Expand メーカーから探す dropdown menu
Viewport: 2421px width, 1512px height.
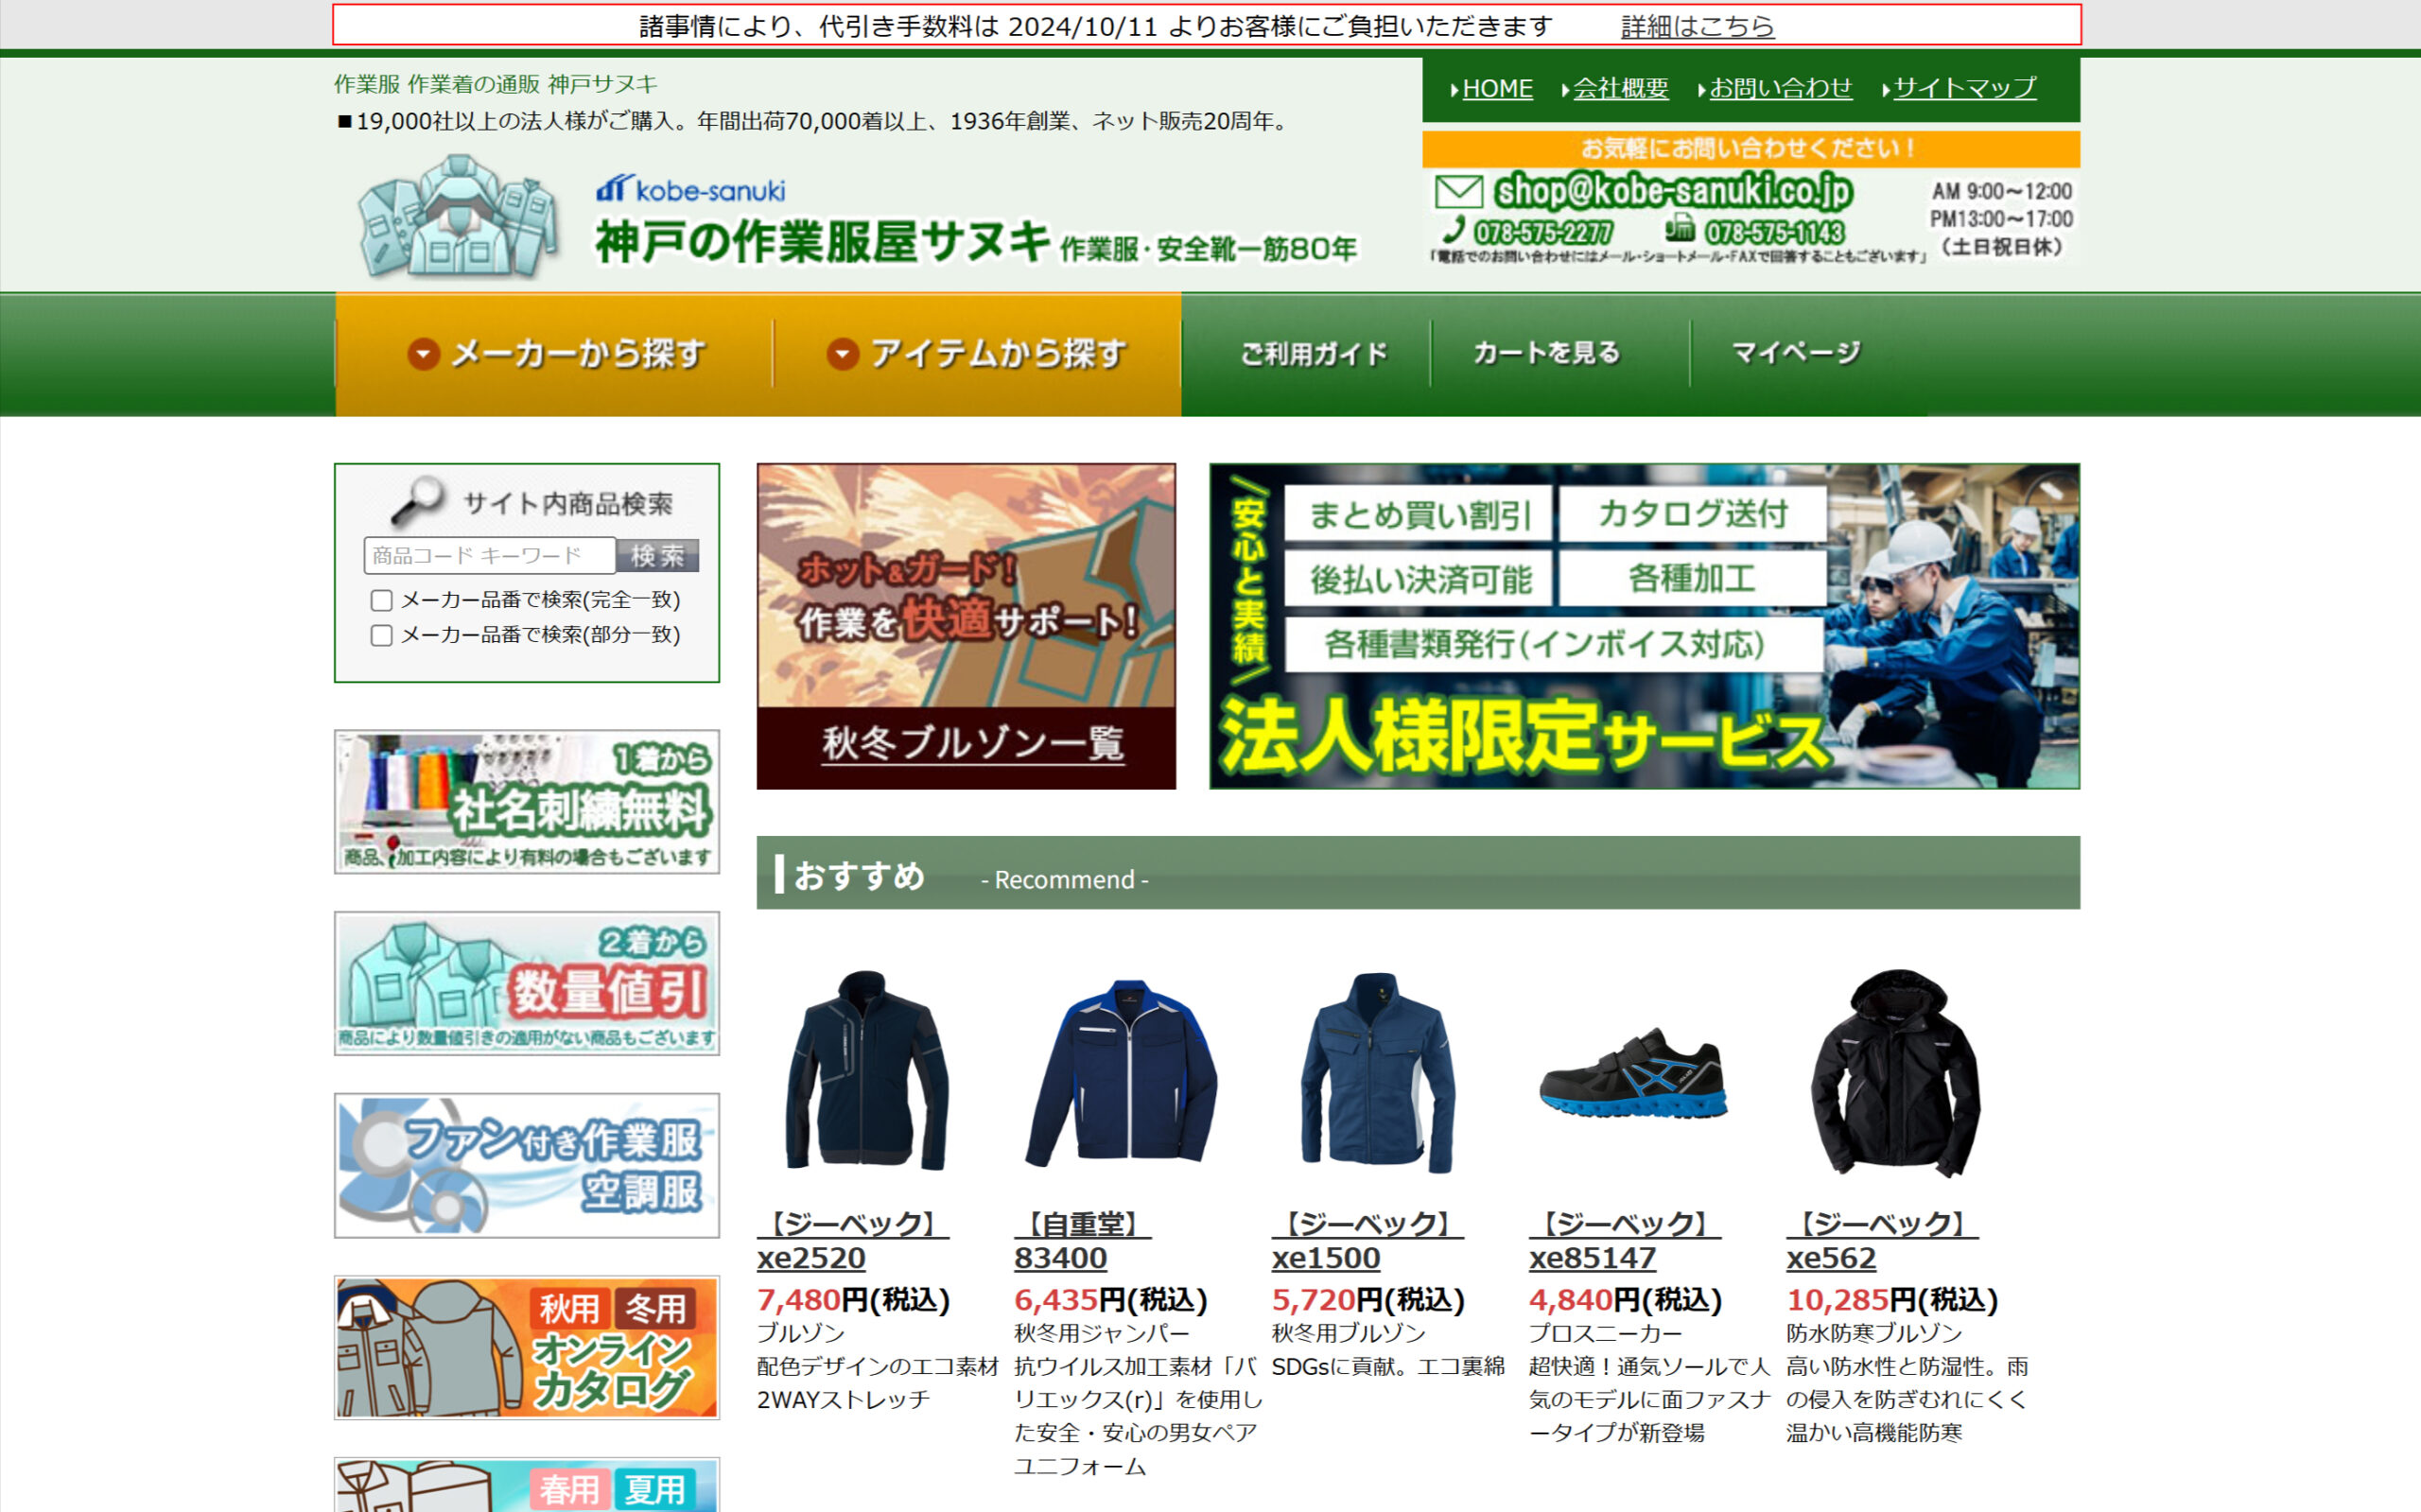click(x=556, y=353)
